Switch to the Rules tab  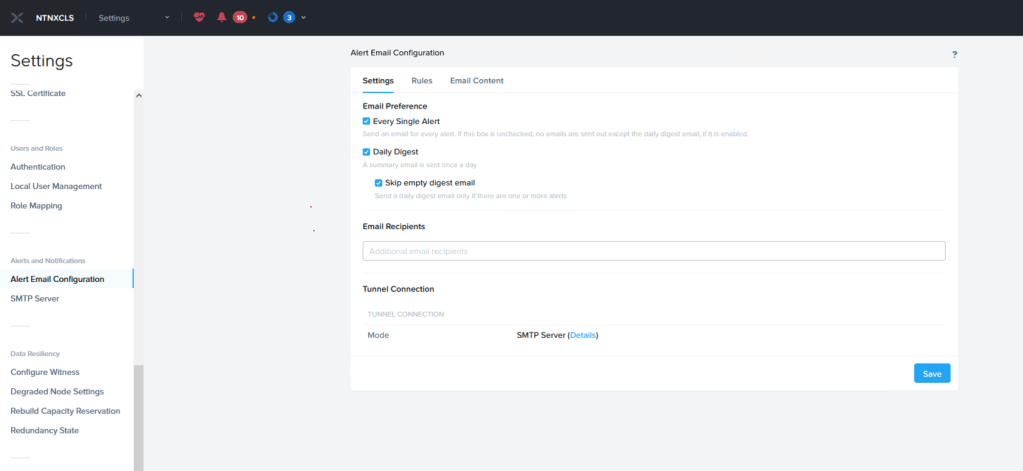tap(421, 80)
